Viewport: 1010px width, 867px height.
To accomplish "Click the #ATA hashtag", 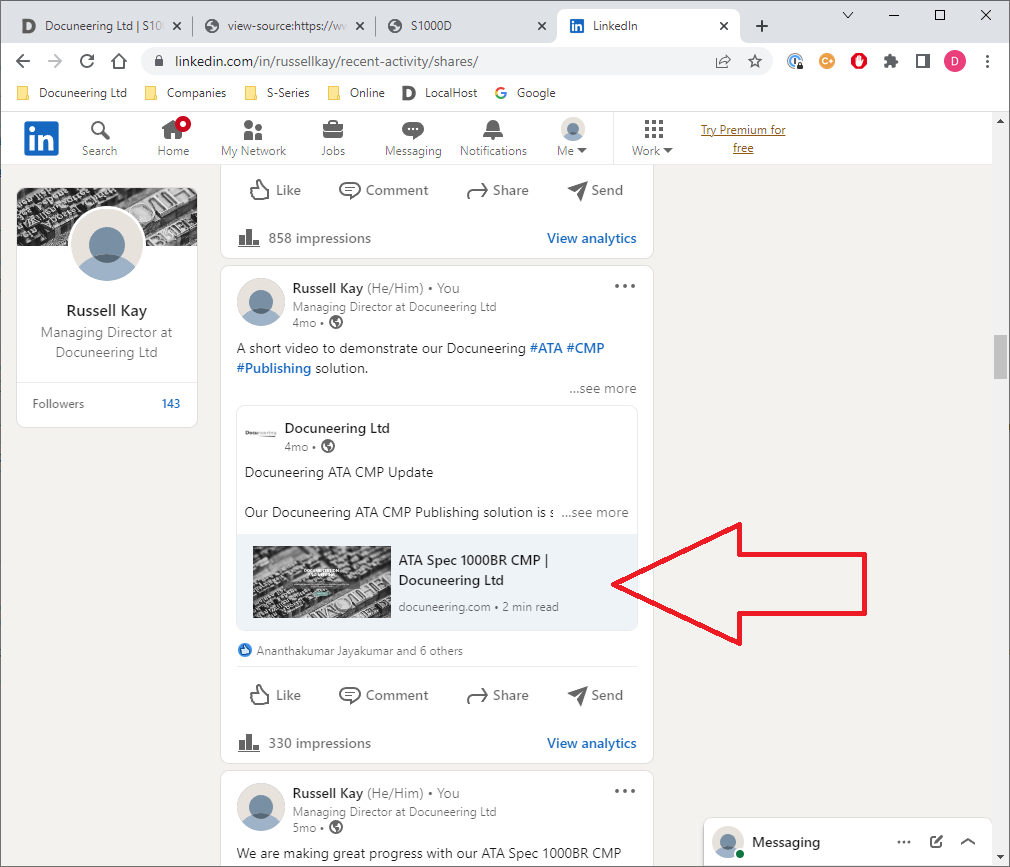I will (546, 348).
